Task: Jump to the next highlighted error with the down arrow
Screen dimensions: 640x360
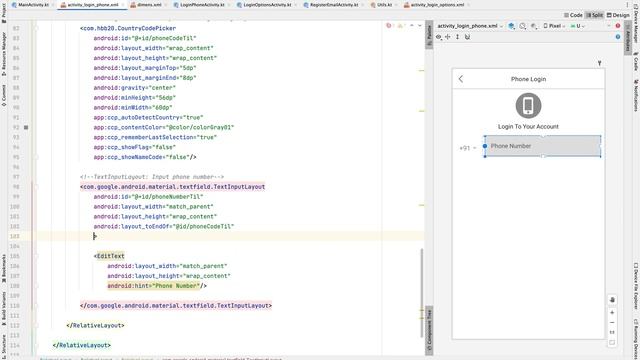Action: click(x=420, y=26)
